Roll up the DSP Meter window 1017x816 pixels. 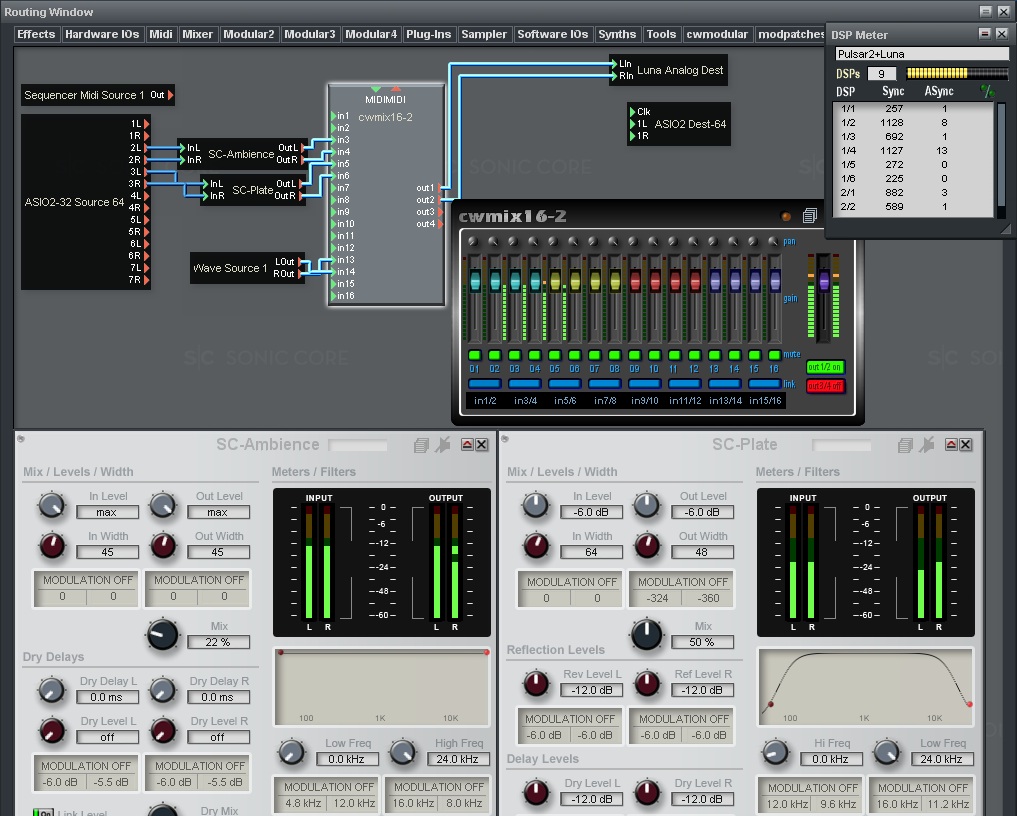[985, 34]
